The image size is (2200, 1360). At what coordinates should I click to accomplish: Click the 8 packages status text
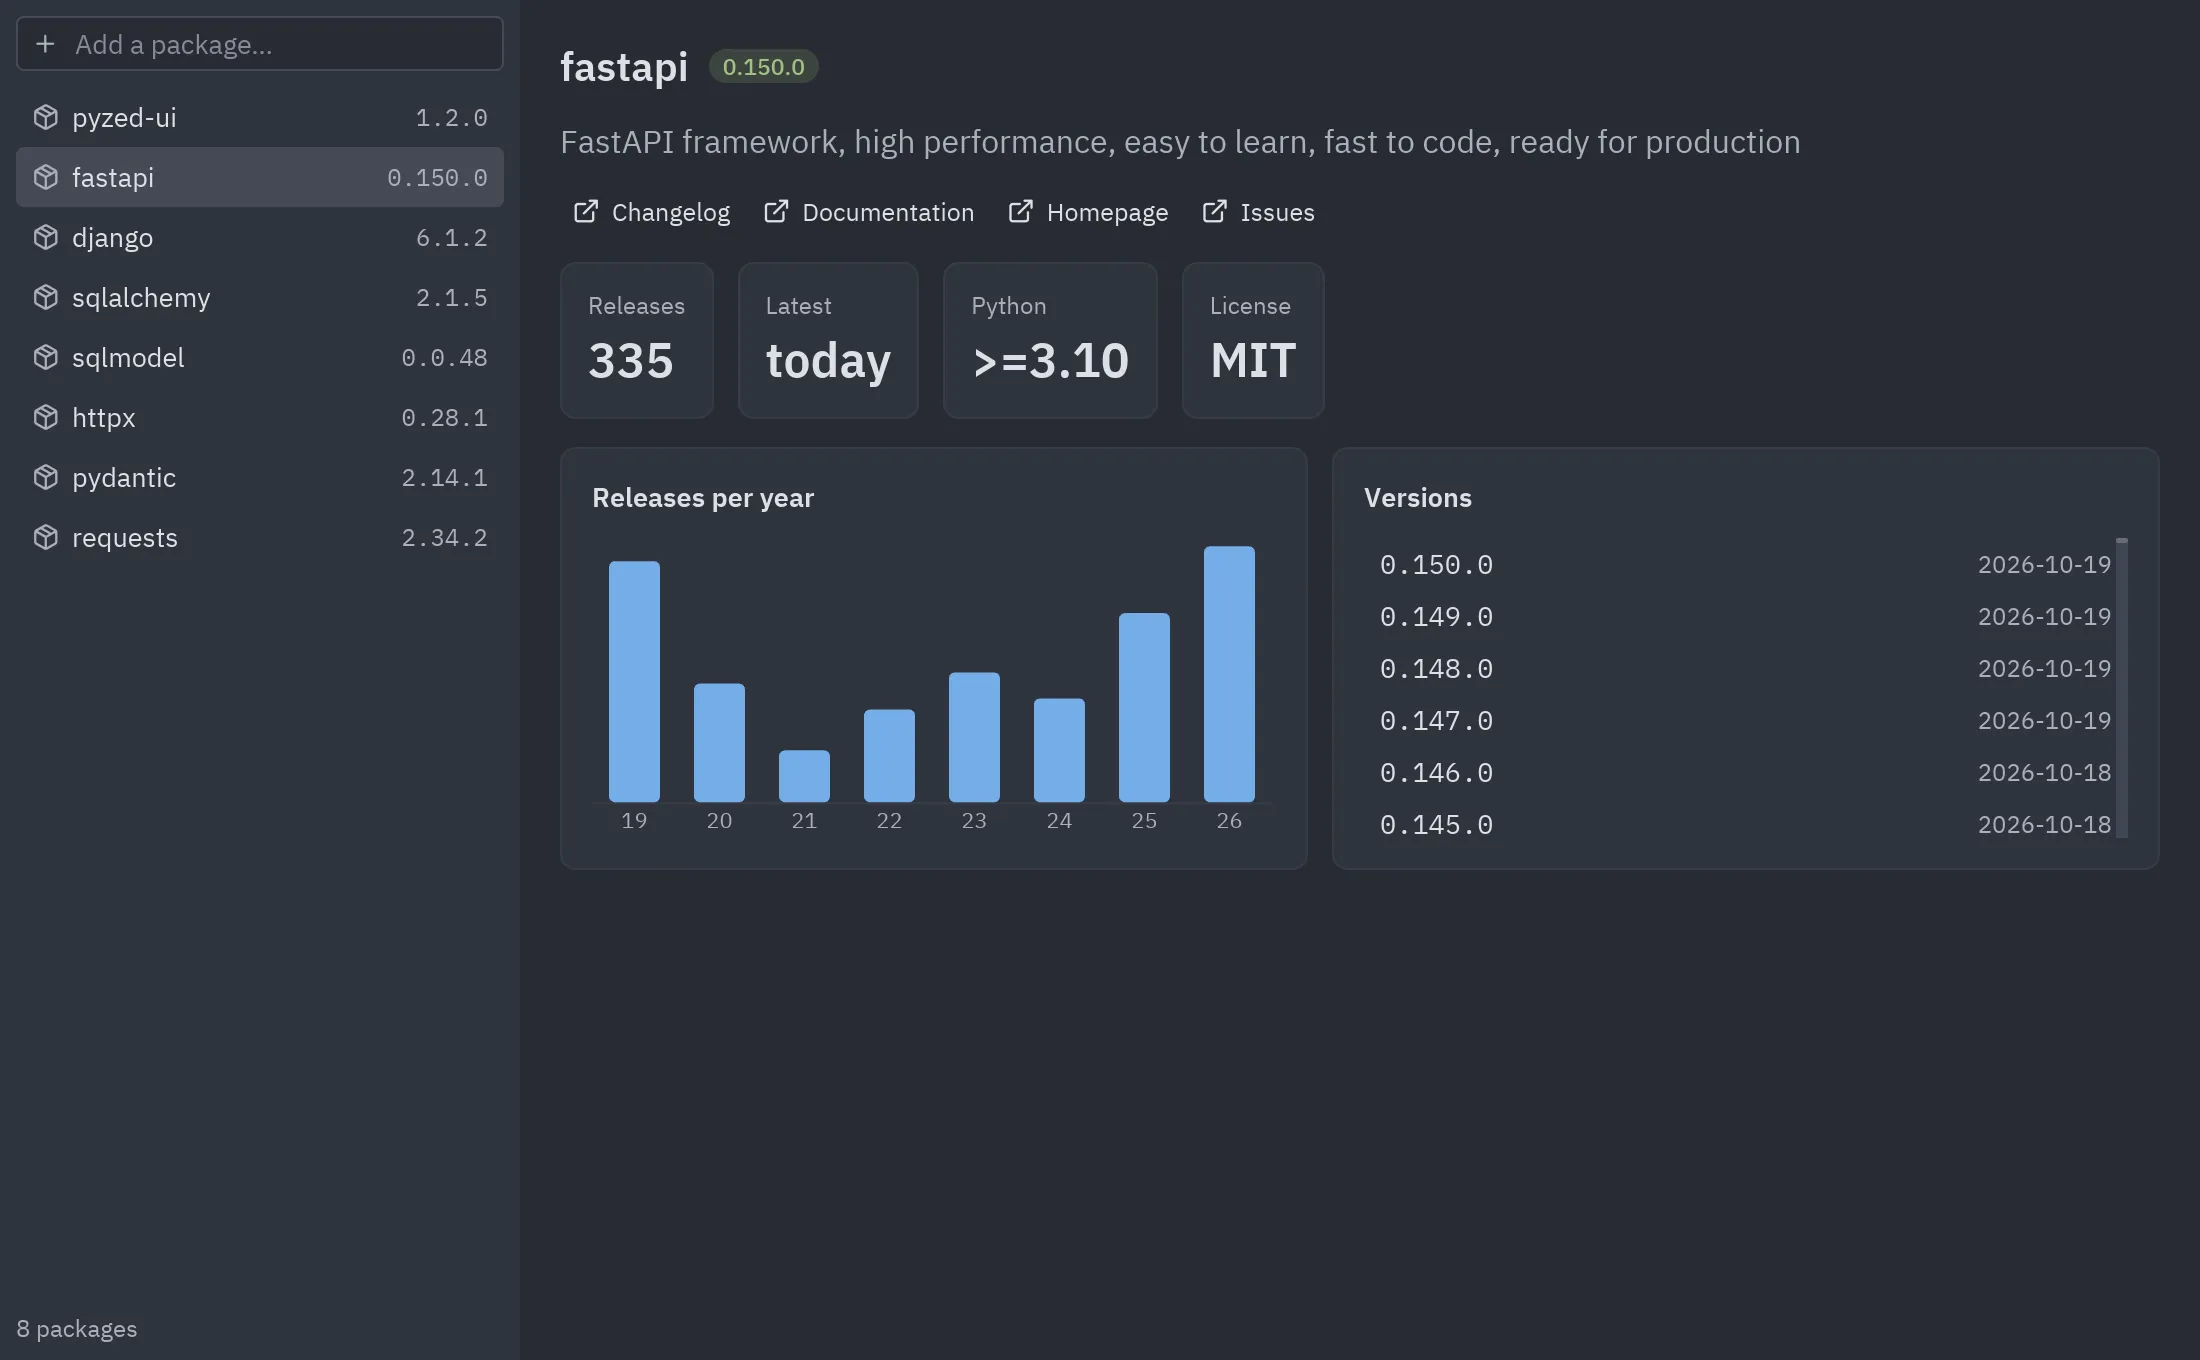click(77, 1329)
